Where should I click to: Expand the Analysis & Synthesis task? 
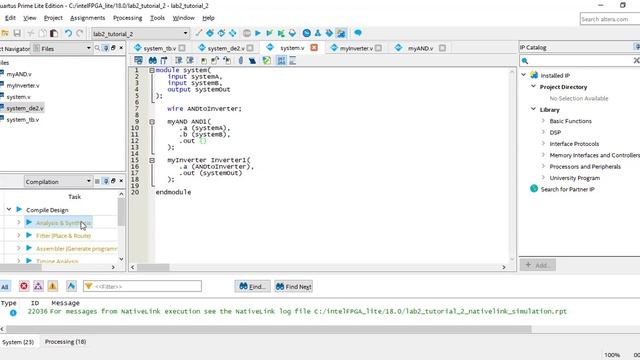[18, 222]
